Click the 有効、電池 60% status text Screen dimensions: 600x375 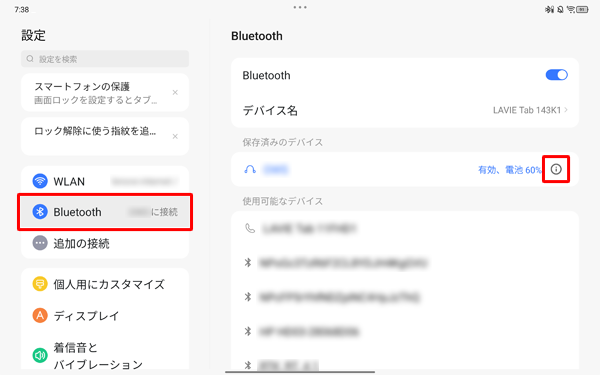510,170
